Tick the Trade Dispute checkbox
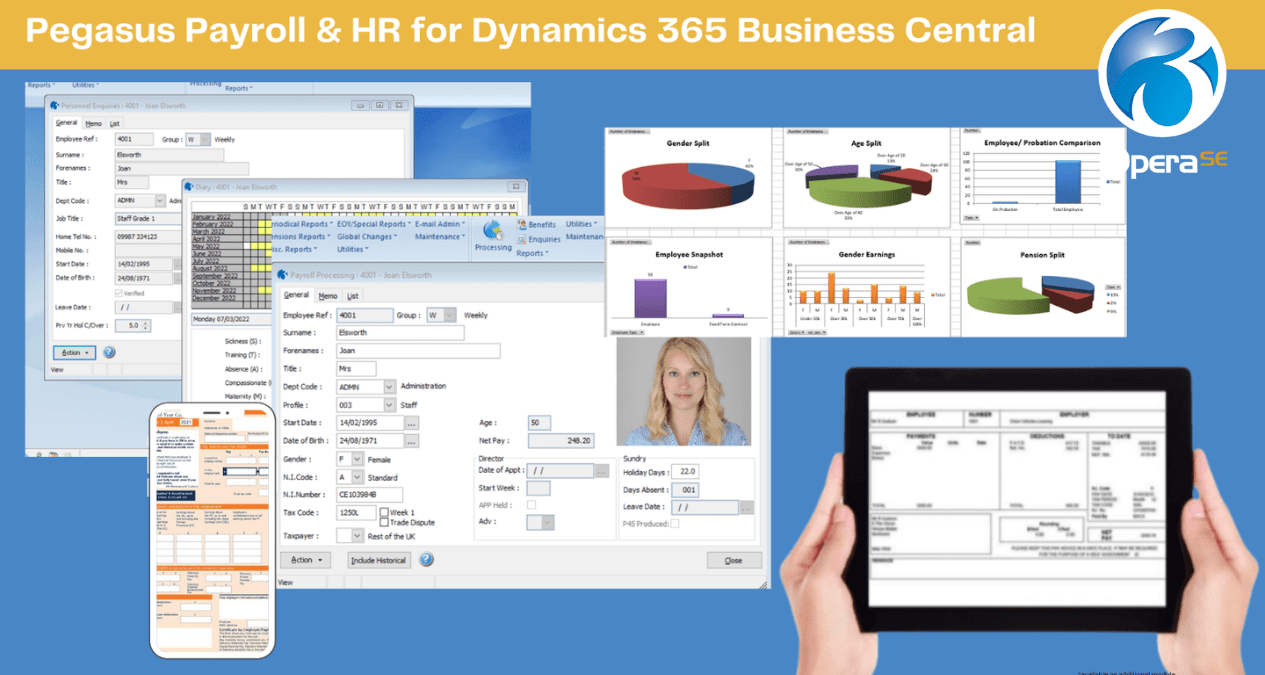The image size is (1265, 675). tap(383, 522)
